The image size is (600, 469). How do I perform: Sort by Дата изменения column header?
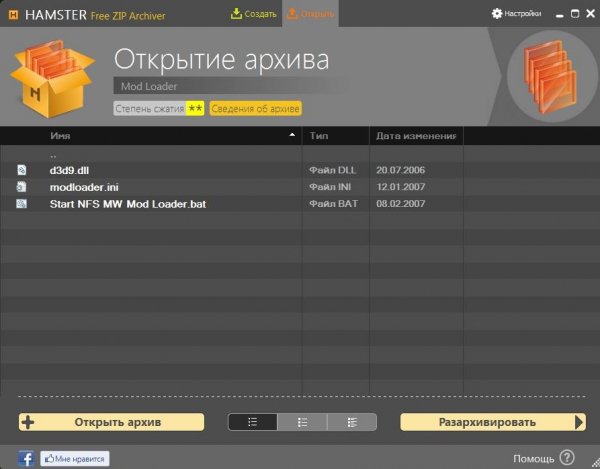(x=416, y=136)
